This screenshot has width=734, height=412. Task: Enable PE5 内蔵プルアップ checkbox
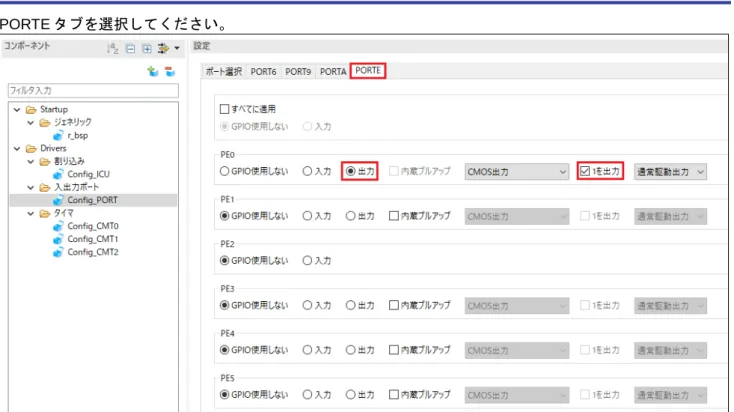click(394, 395)
